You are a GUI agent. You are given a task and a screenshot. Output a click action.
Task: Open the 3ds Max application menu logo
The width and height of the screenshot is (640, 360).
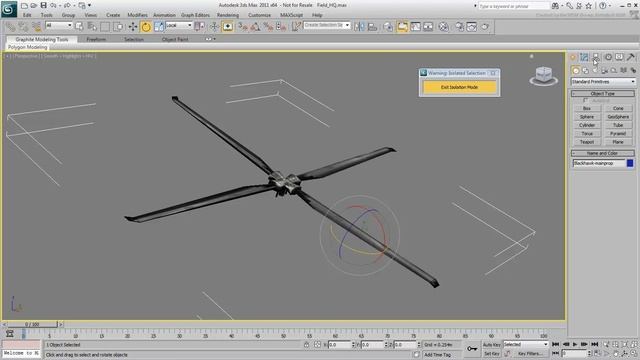[9, 9]
